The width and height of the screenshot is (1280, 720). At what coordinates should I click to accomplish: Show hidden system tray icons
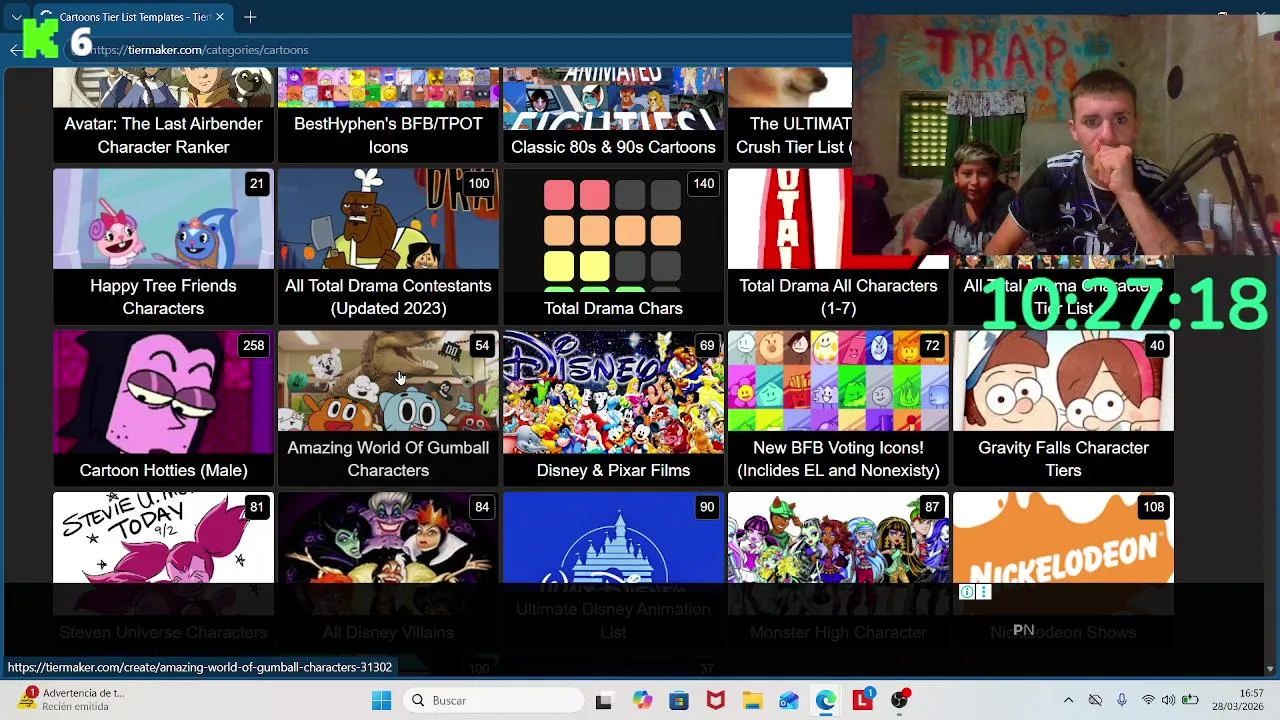1068,701
